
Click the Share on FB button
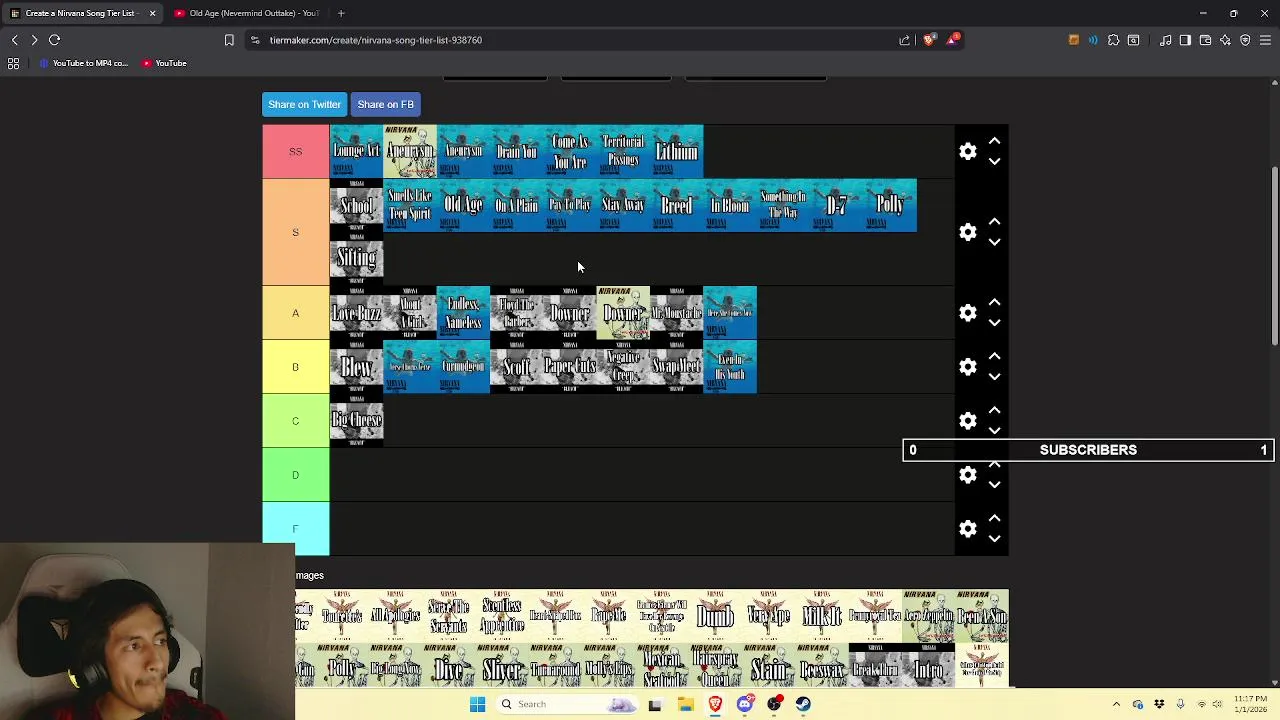coord(385,104)
